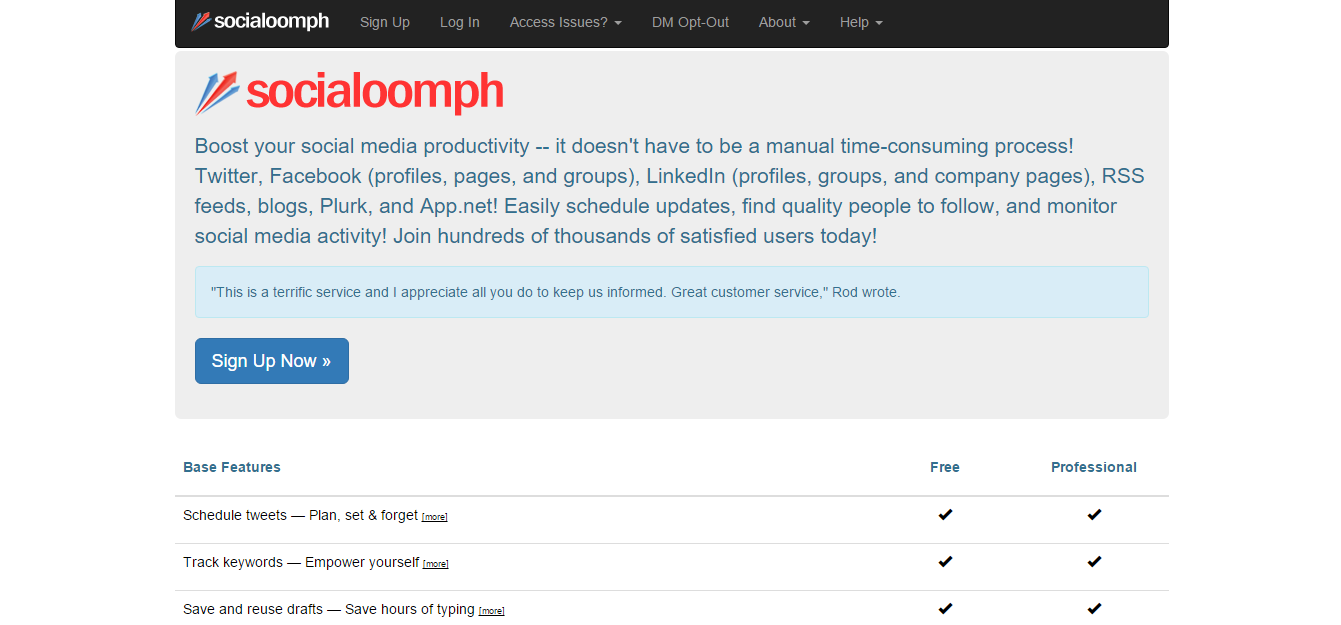Open [more] link for Save and reuse drafts
The width and height of the screenshot is (1341, 625).
coord(492,611)
